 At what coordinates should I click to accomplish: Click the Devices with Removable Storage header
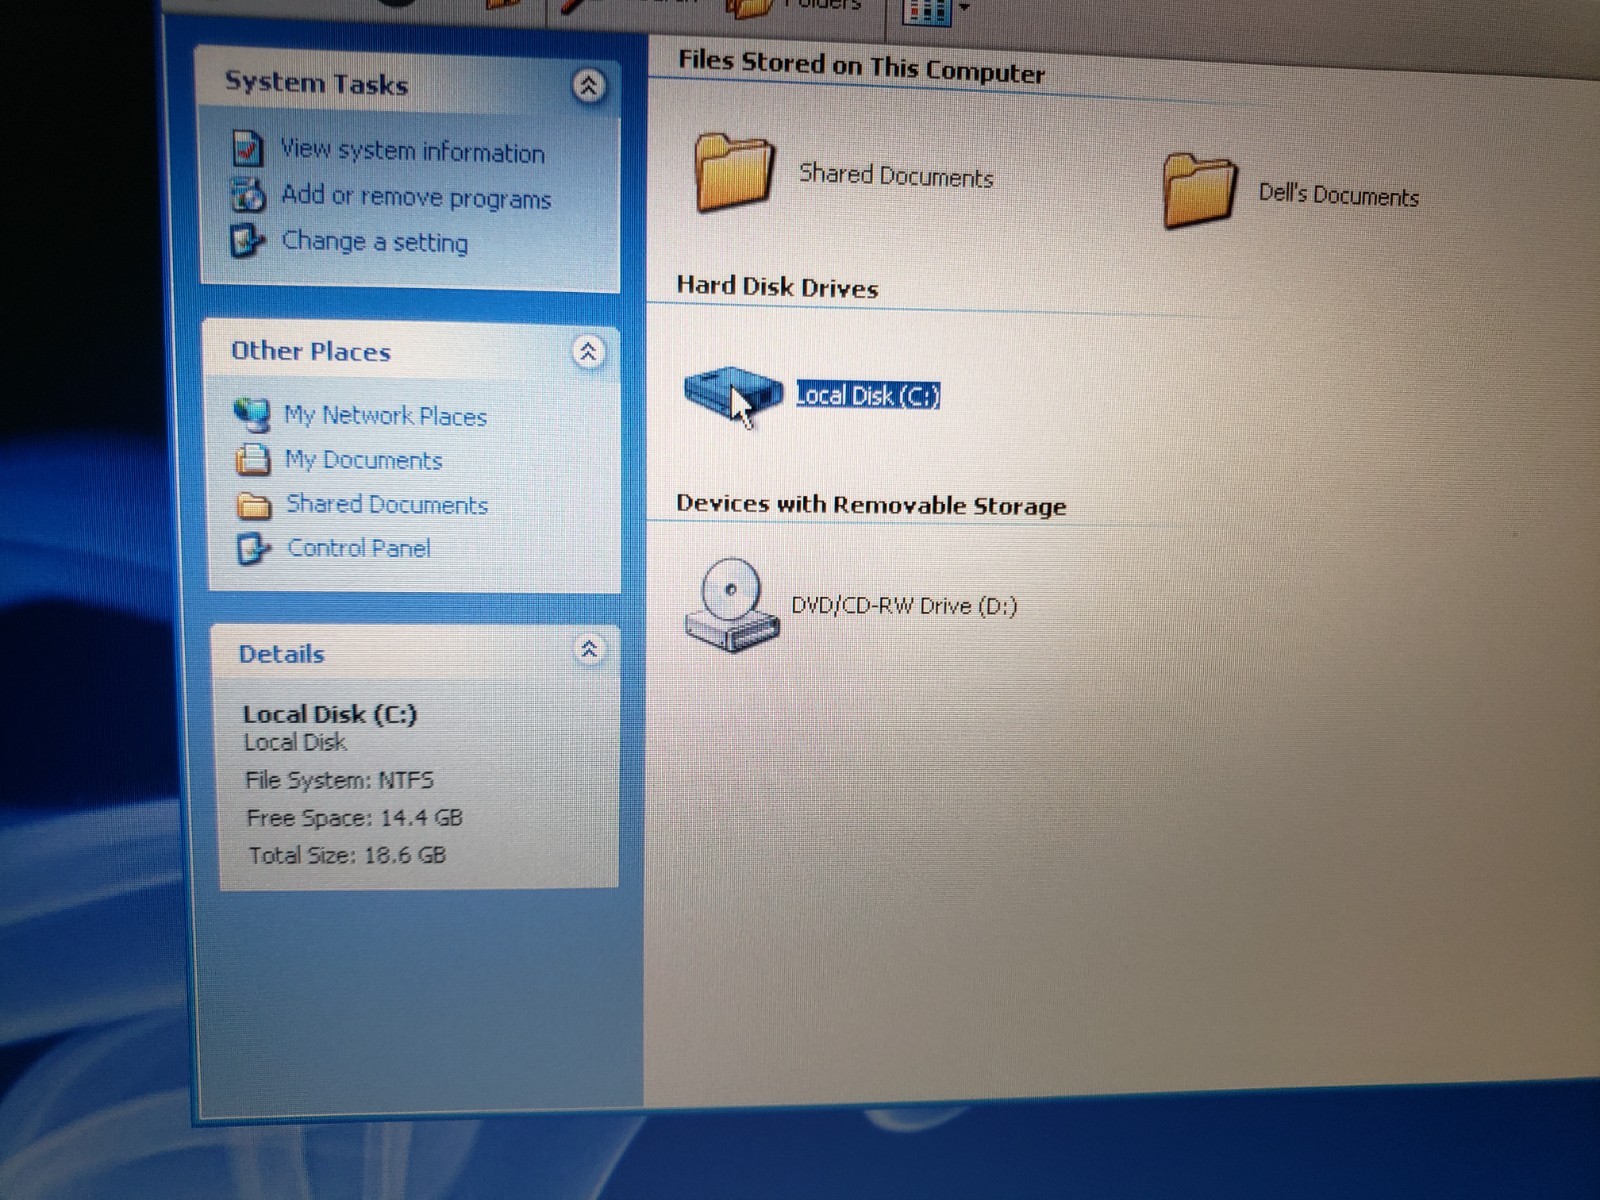(x=871, y=504)
